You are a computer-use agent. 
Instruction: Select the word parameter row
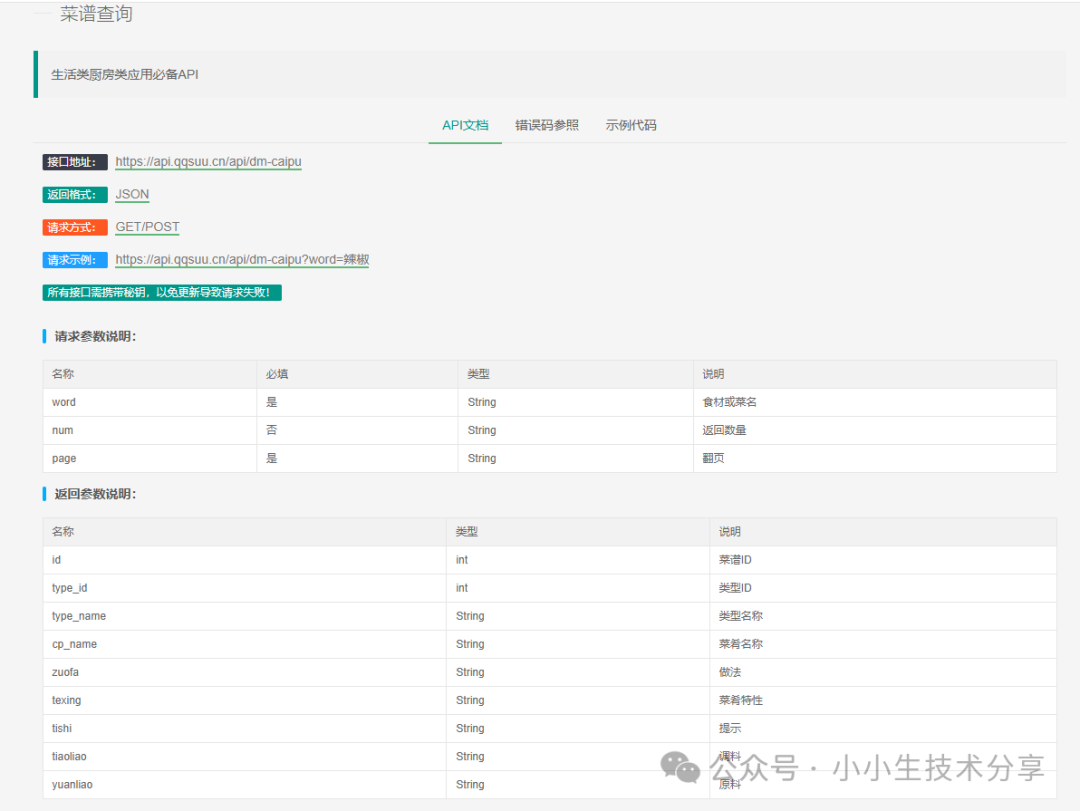(x=549, y=402)
